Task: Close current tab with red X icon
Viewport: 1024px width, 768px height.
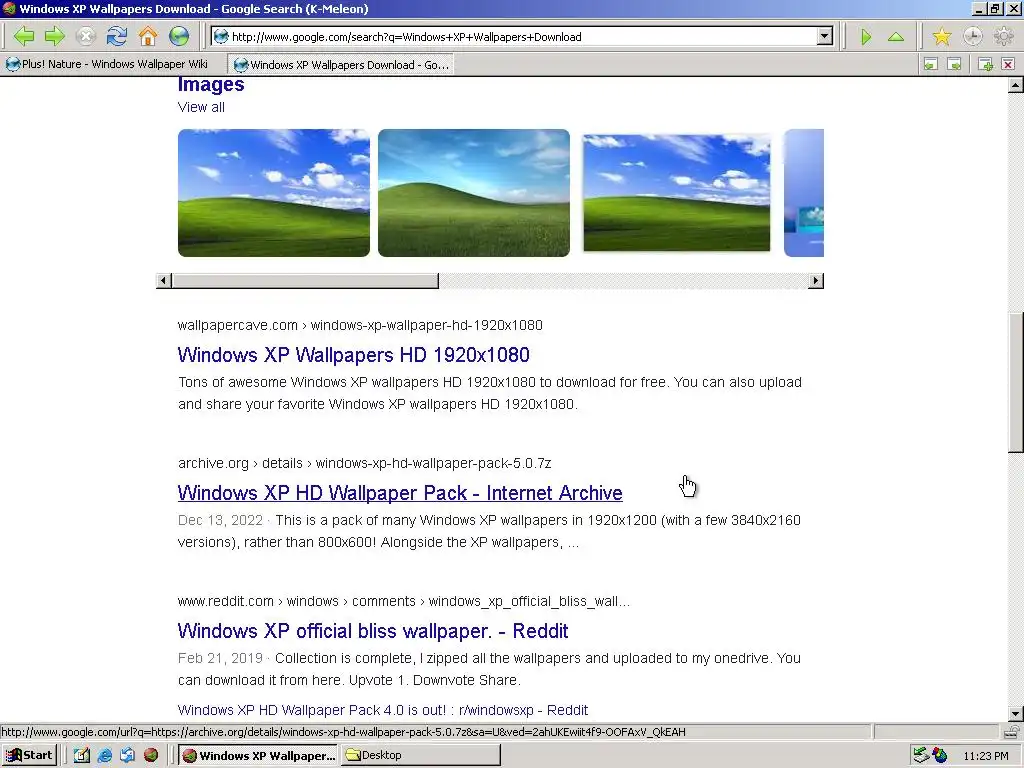Action: click(1008, 64)
